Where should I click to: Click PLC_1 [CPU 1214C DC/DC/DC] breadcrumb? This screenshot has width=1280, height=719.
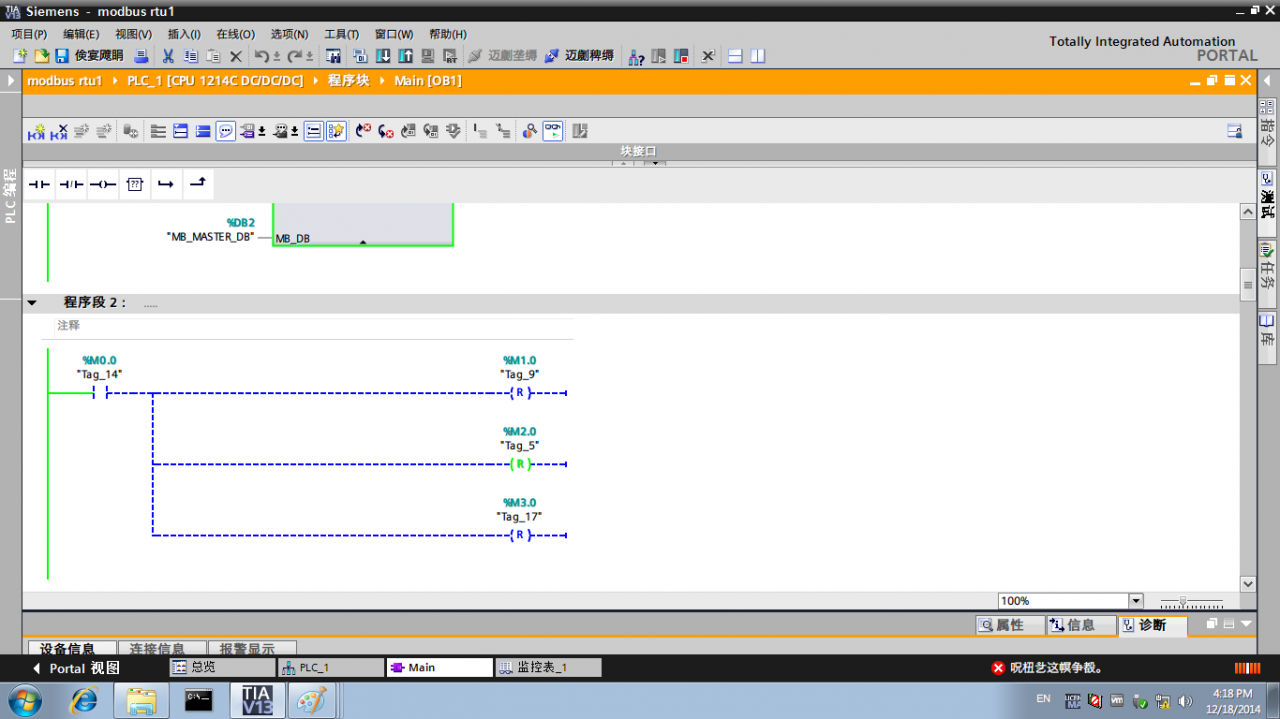215,81
